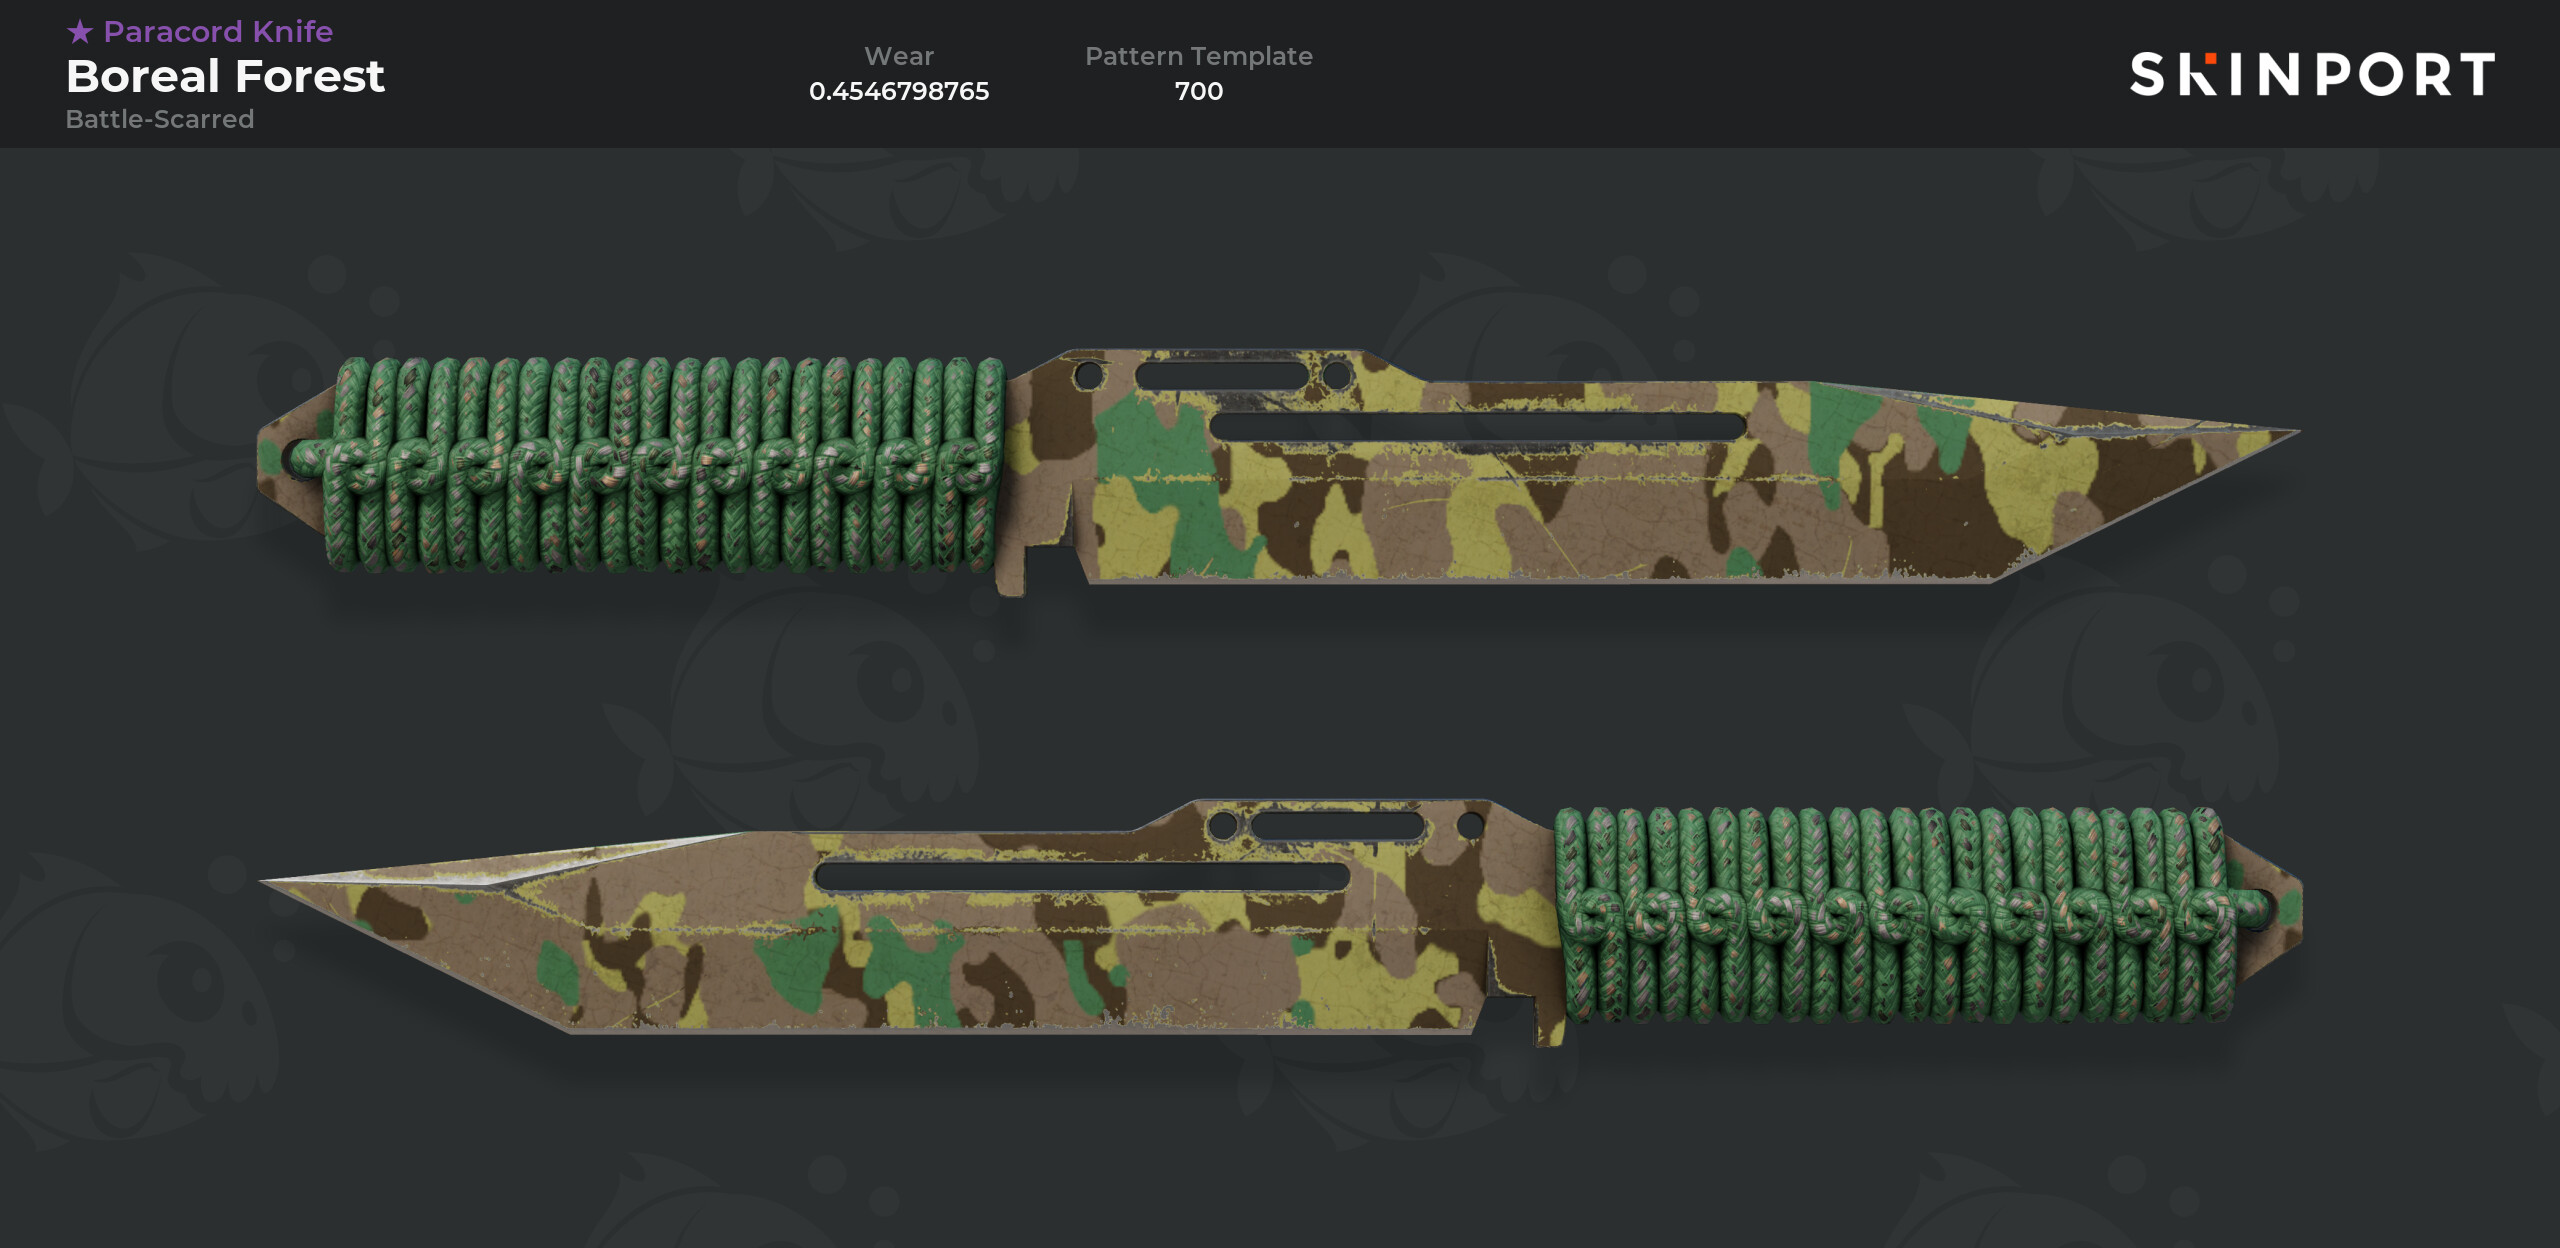Click the purple star icon beside Paracord Knife
The height and width of the screenshot is (1248, 2560).
click(80, 32)
